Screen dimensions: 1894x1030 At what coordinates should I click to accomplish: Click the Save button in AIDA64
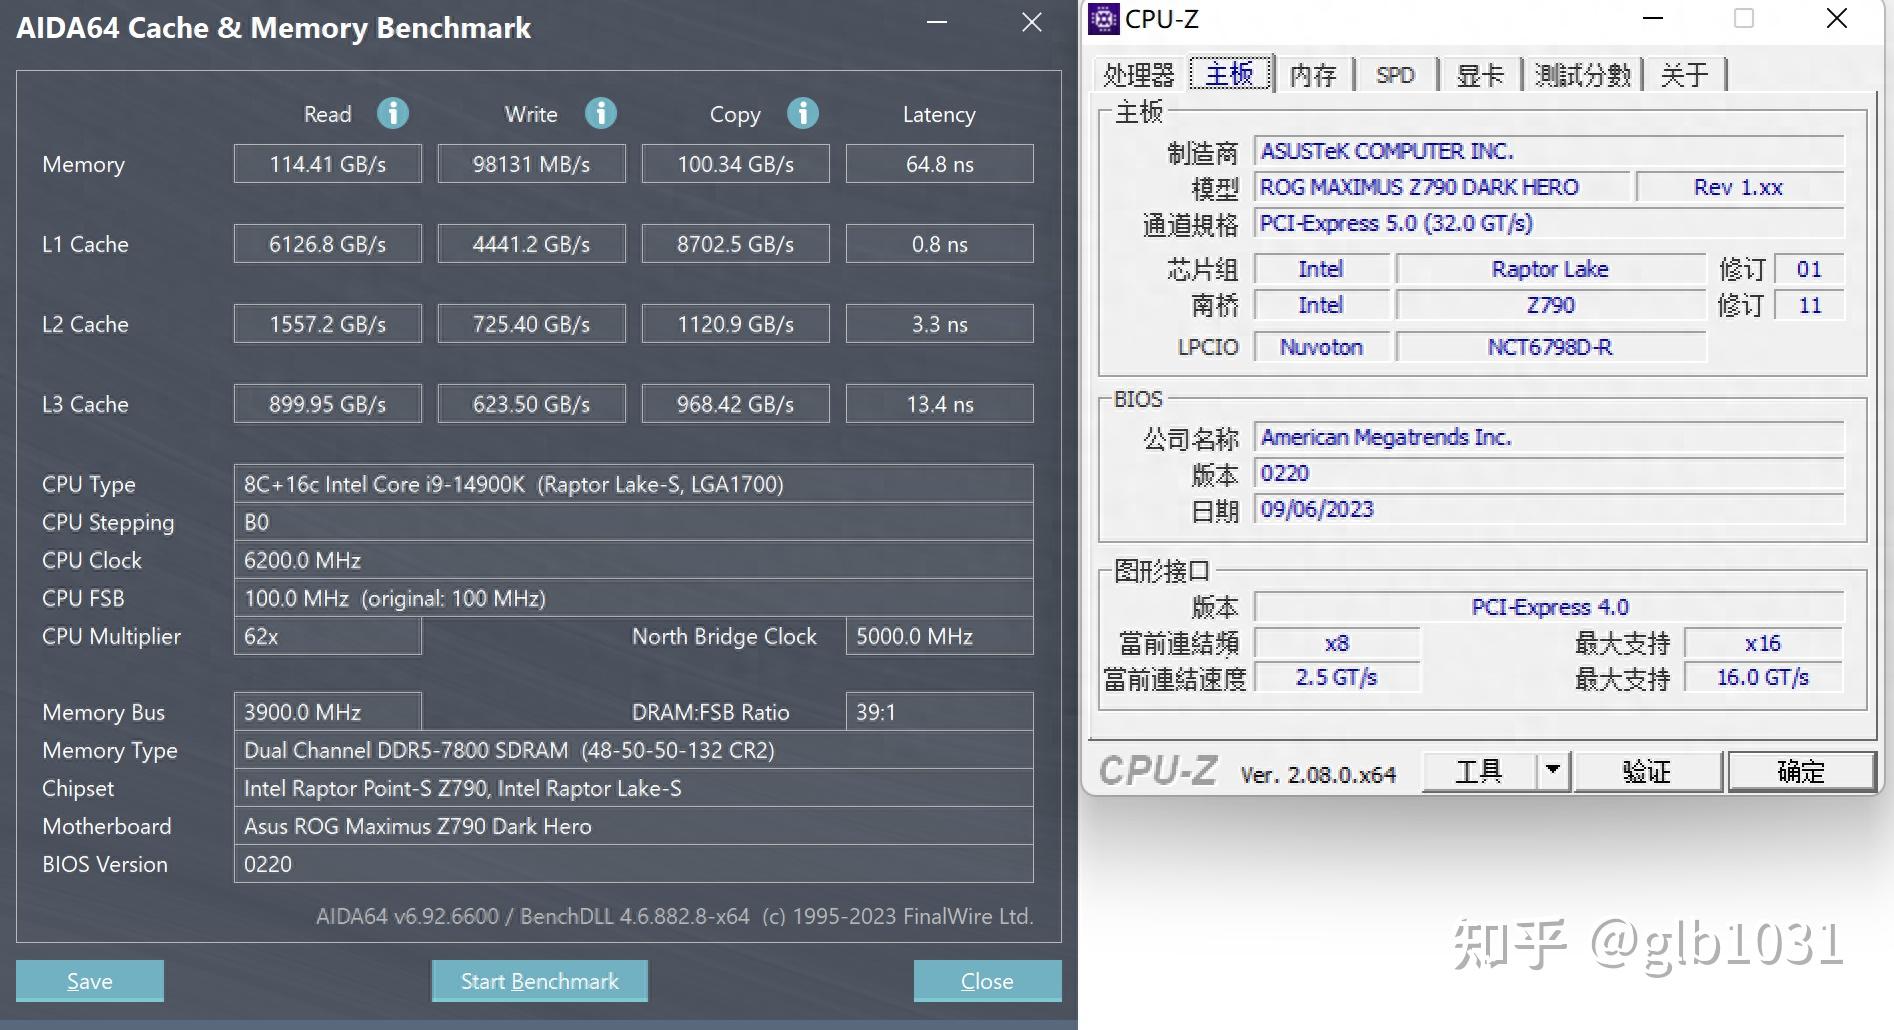tap(90, 981)
